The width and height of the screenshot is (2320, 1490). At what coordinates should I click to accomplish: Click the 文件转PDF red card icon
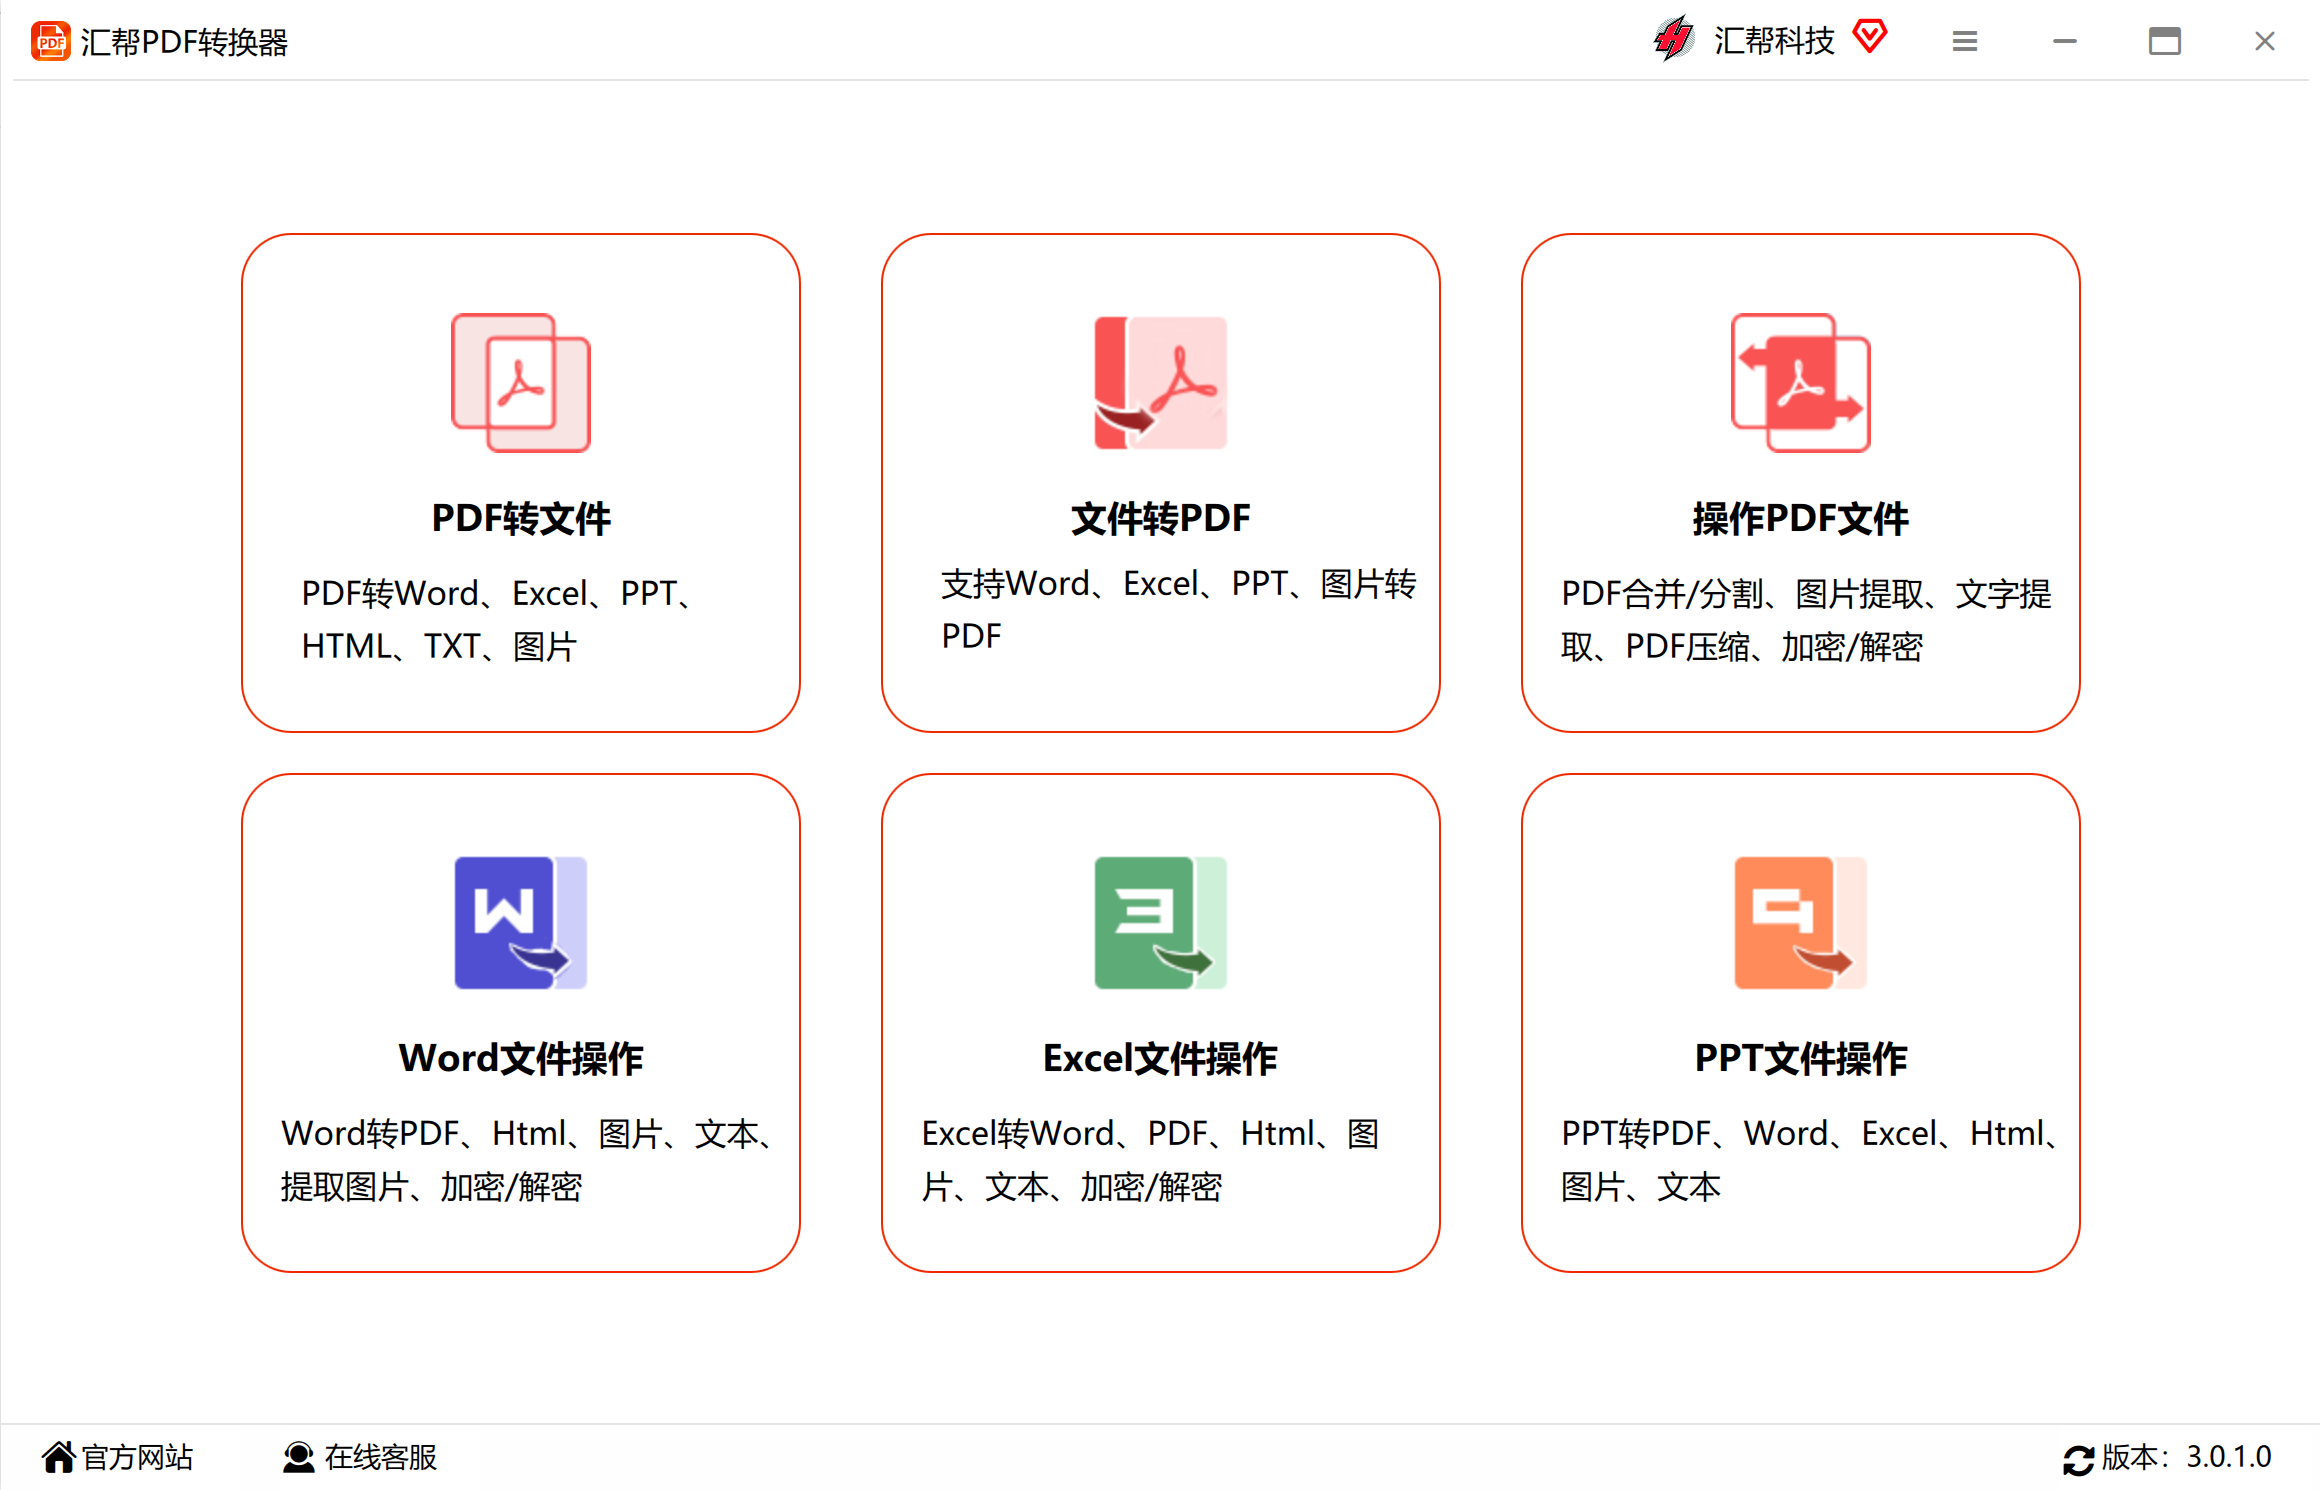pos(1160,382)
